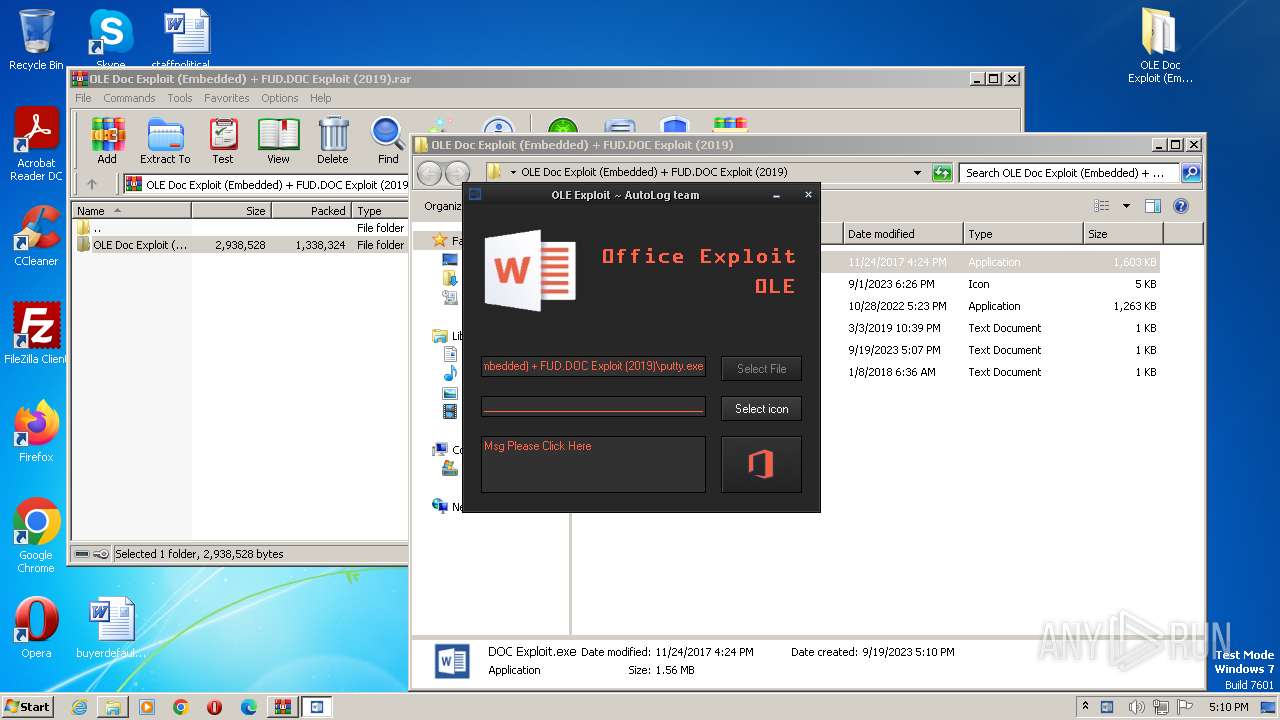
Task: Open Explorer address bar history dropdown
Action: 917,172
